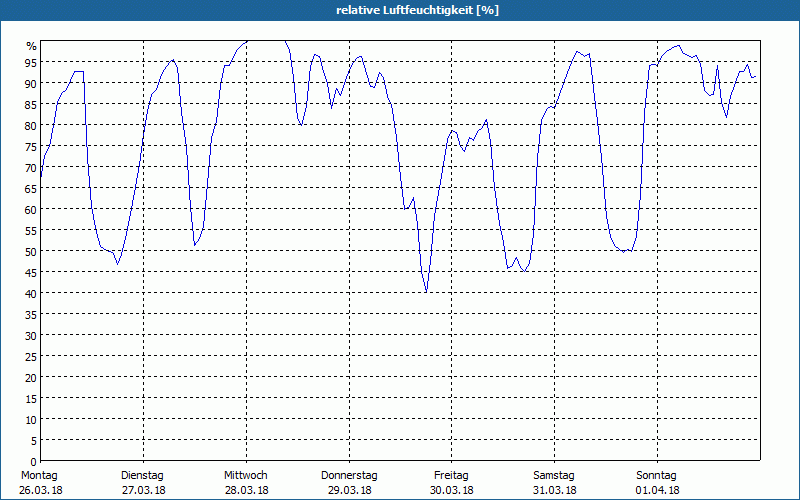
Task: Select the 45 y-axis label
Action: coord(32,272)
